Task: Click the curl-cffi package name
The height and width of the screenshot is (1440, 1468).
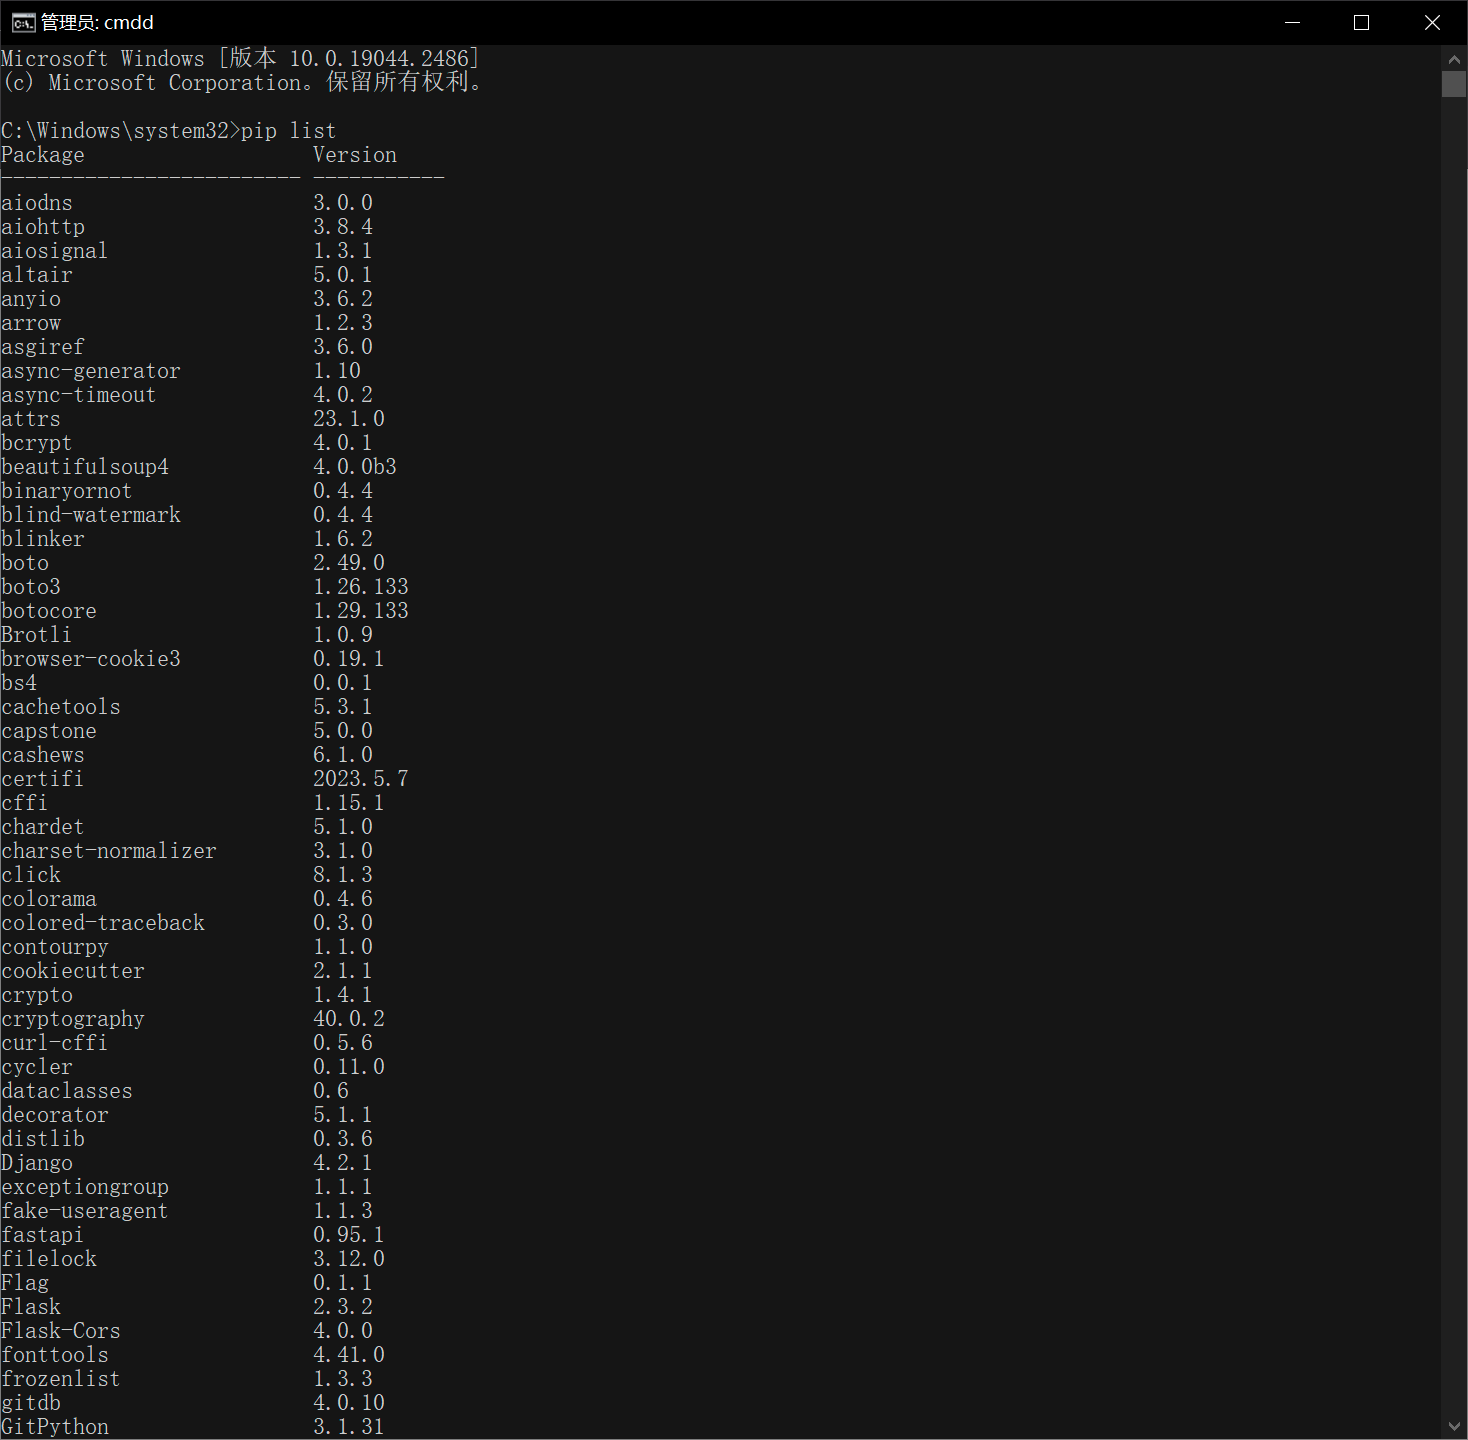Action: point(55,1043)
